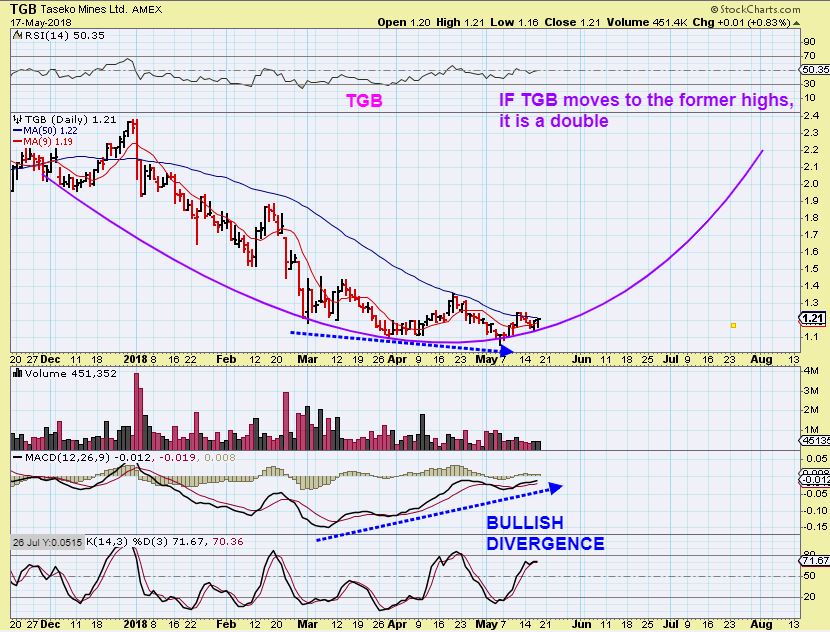Click the Close 1.21 quote value
Screen dimensions: 830x632
[x=572, y=23]
